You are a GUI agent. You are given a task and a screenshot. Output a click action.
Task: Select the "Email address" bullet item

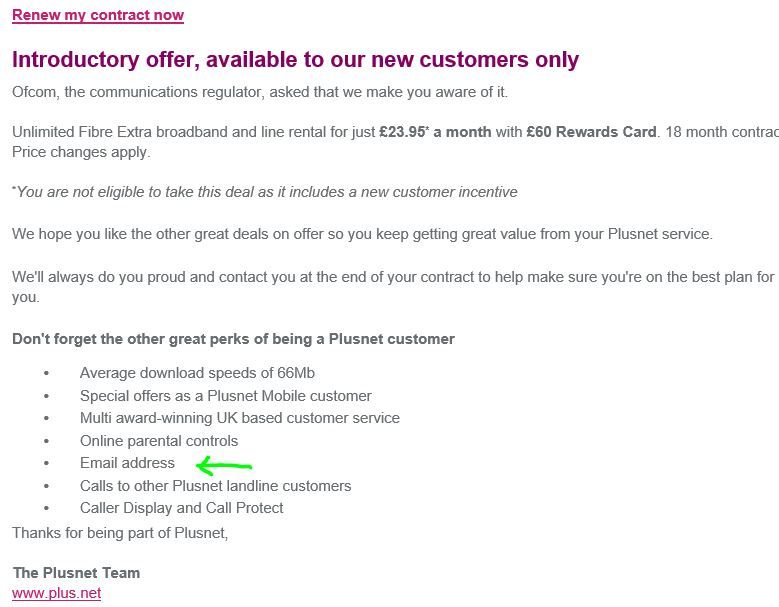click(127, 463)
